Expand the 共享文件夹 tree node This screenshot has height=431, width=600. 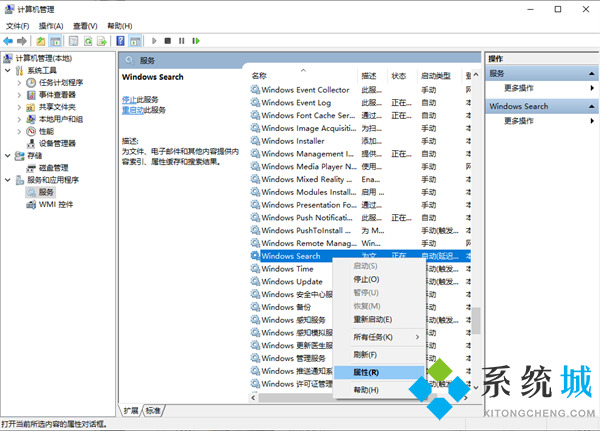[19, 107]
